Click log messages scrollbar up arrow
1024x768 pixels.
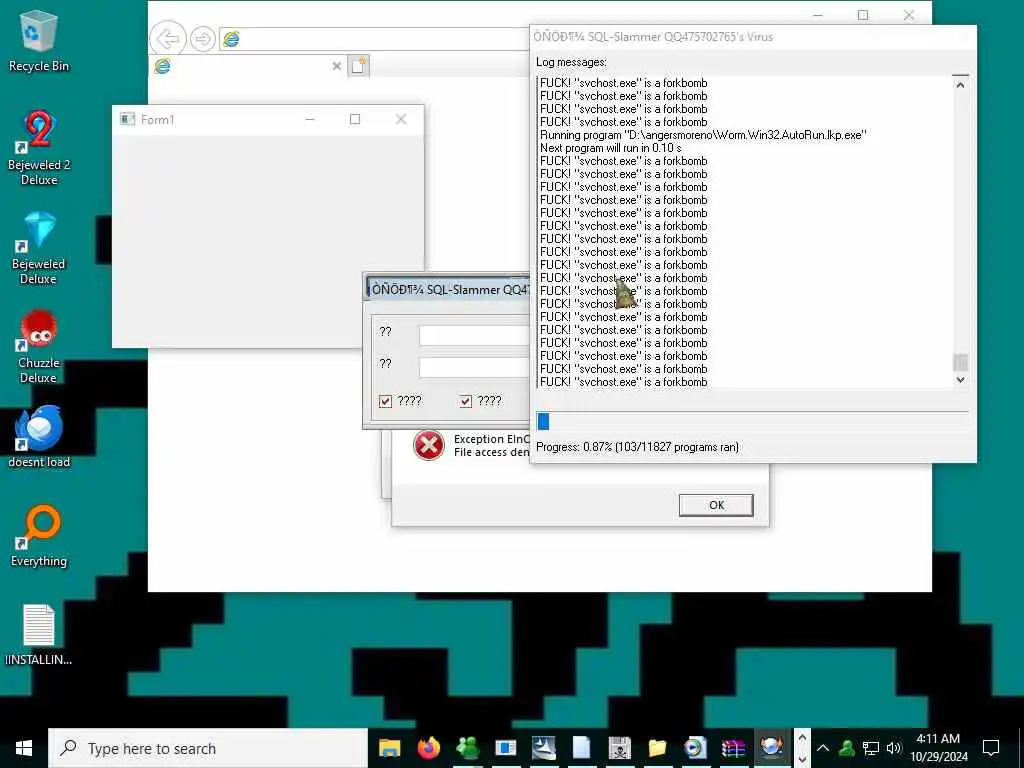[x=960, y=85]
